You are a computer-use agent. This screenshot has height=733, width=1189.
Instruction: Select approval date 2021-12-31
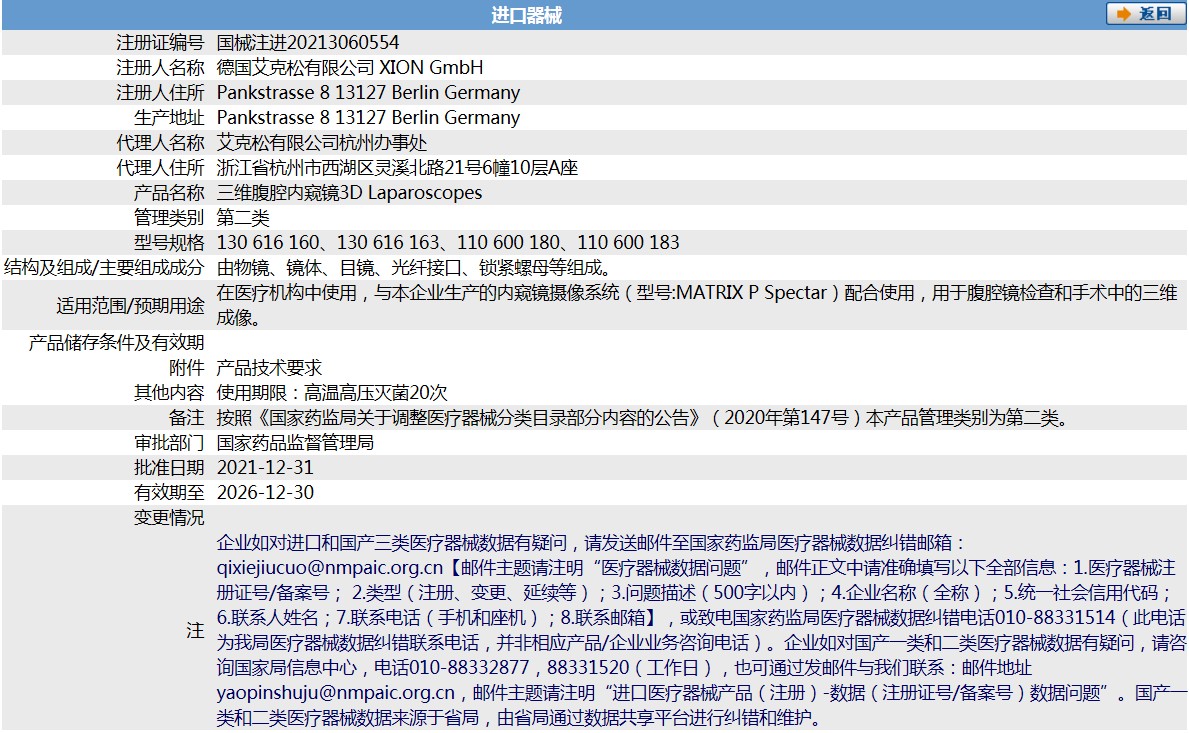click(x=265, y=468)
